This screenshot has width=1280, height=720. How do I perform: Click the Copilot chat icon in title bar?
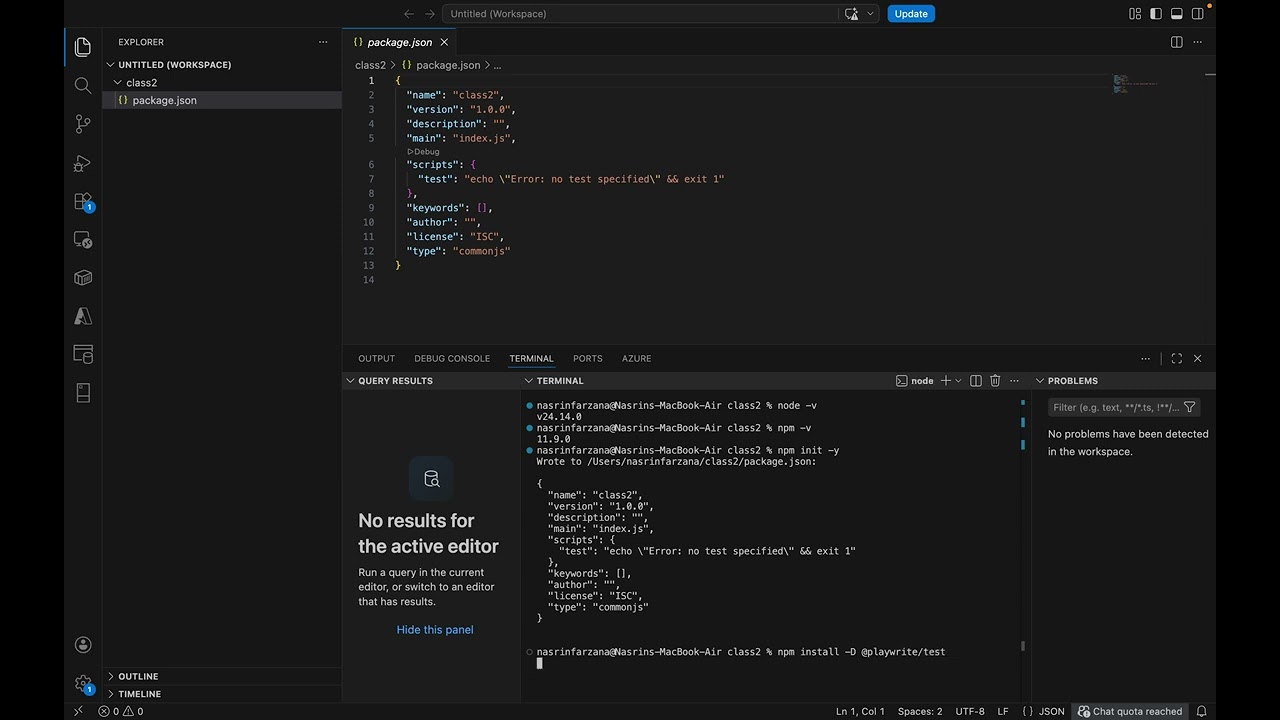[x=851, y=14]
